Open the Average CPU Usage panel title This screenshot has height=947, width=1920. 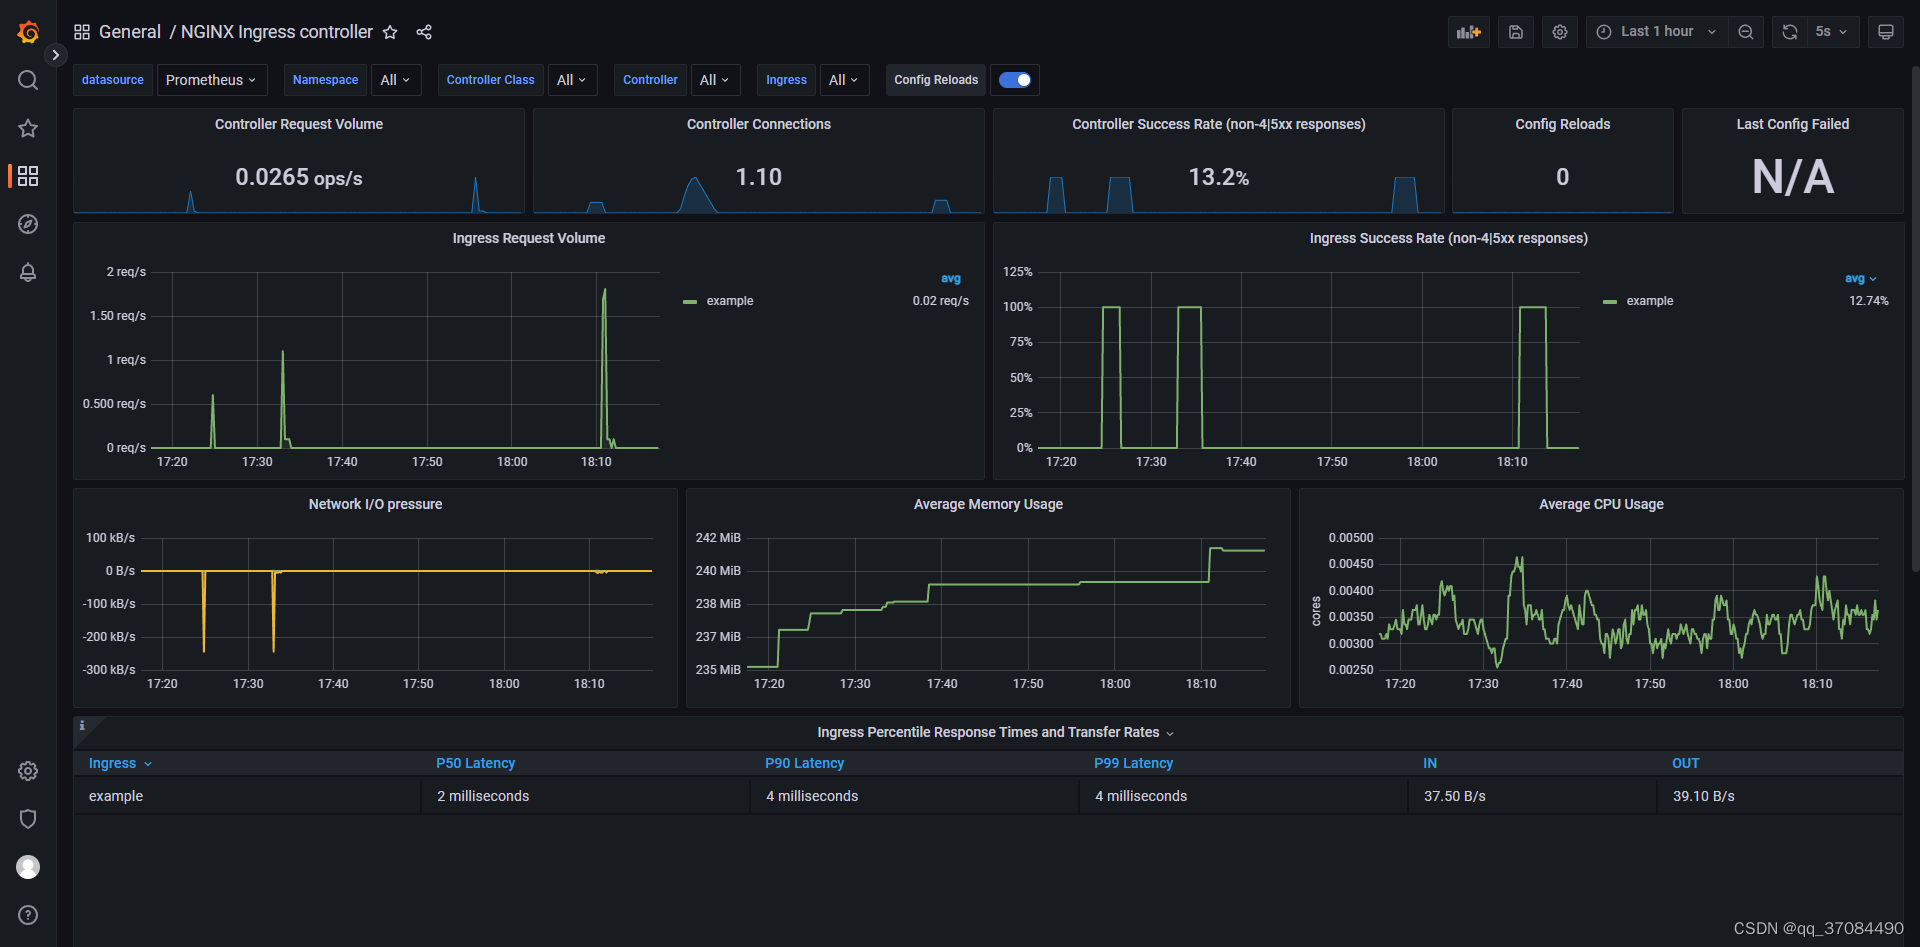[x=1602, y=504]
